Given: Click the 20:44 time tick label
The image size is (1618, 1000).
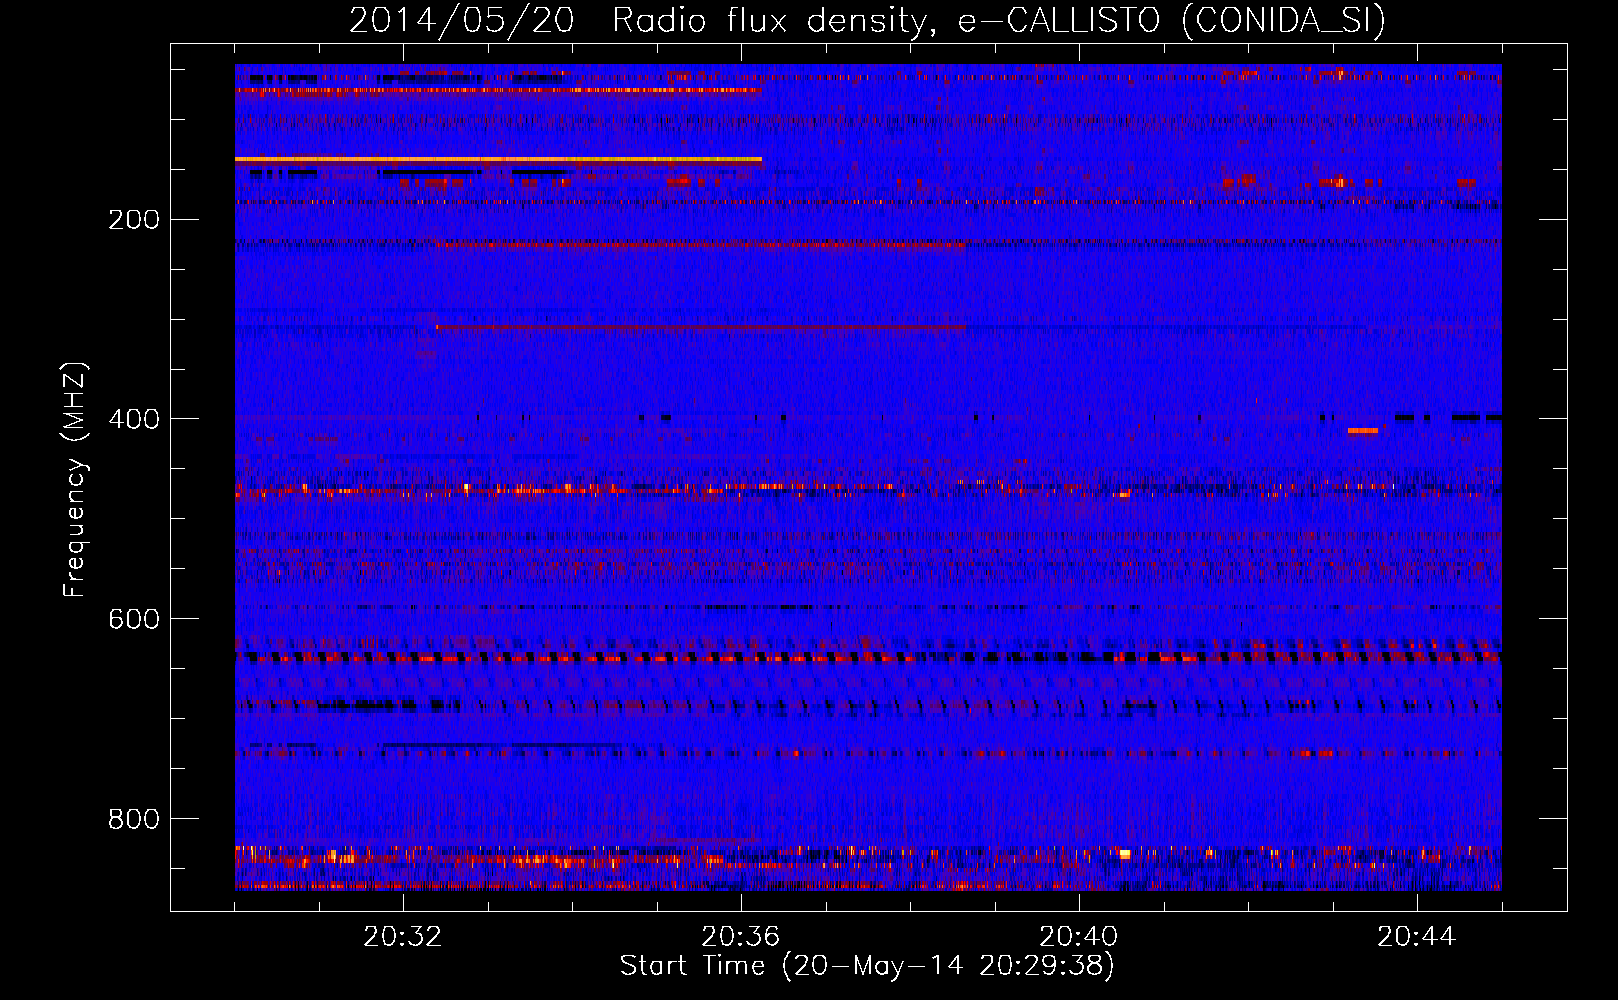Looking at the screenshot, I should (x=1417, y=937).
